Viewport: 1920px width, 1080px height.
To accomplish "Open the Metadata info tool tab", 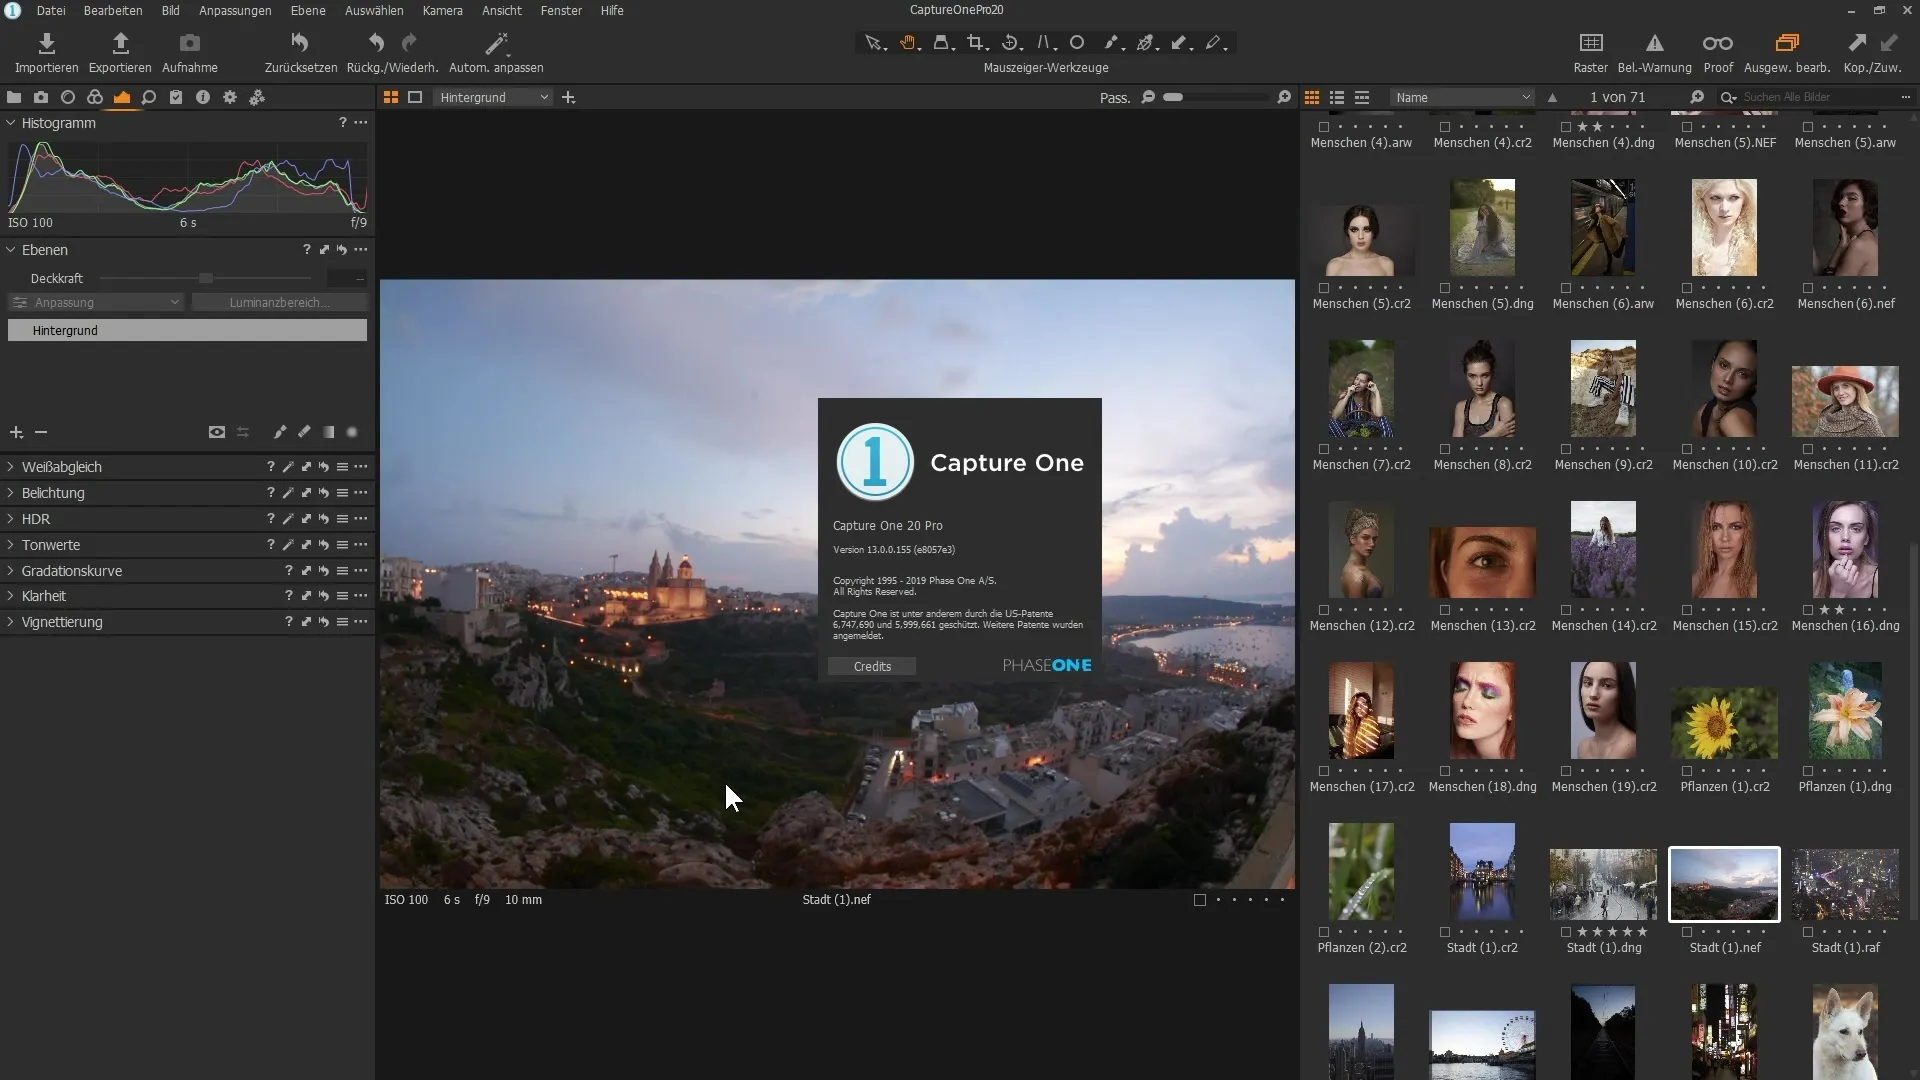I will coord(203,97).
